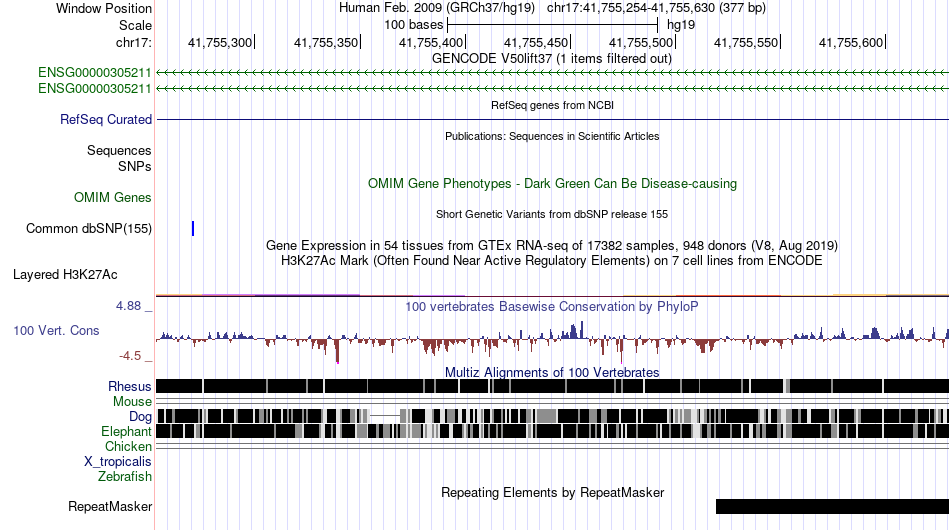Click the chr17: ruler label
Viewport: 950px width, 530px height.
coord(133,42)
